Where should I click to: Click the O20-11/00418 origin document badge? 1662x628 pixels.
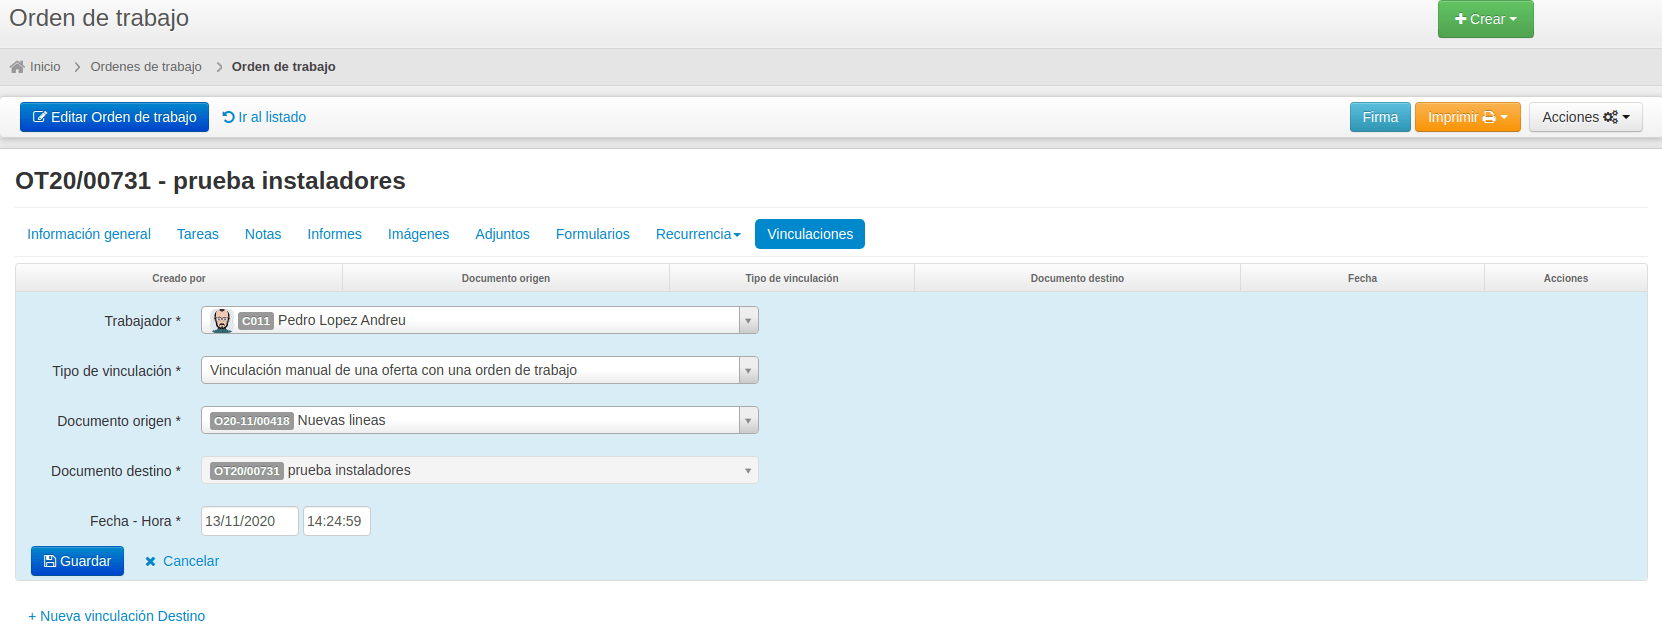pyautogui.click(x=252, y=421)
